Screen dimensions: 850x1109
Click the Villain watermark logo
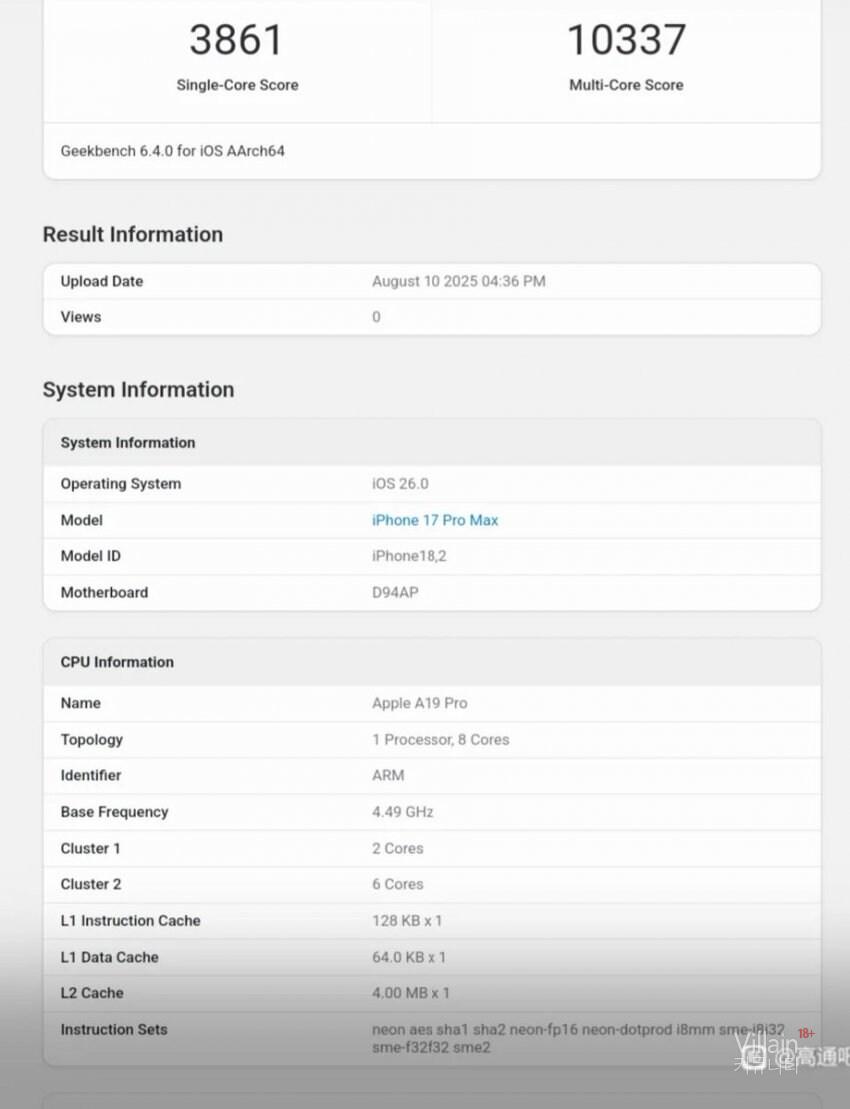coord(765,1046)
